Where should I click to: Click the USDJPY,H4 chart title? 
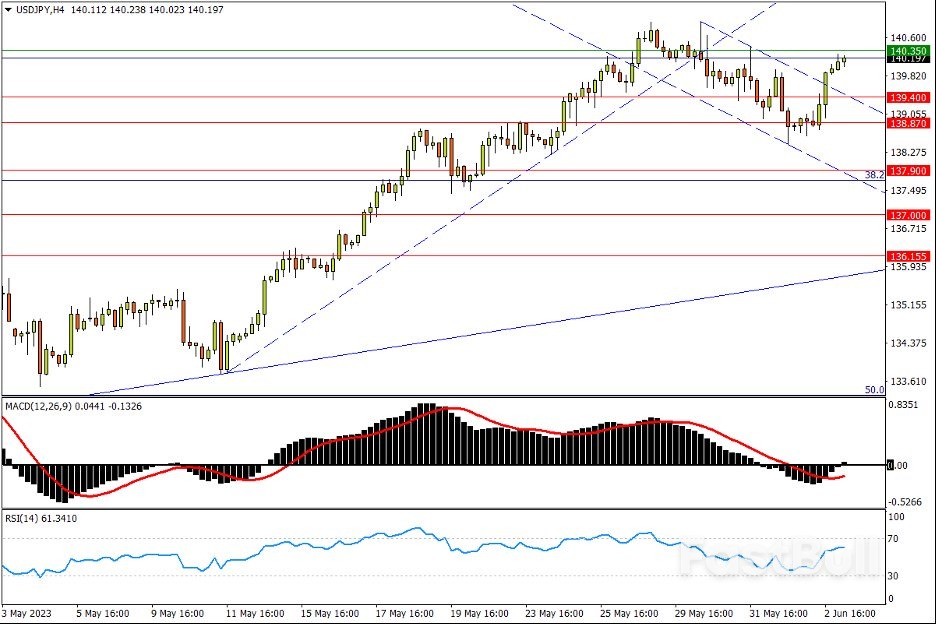pyautogui.click(x=34, y=9)
